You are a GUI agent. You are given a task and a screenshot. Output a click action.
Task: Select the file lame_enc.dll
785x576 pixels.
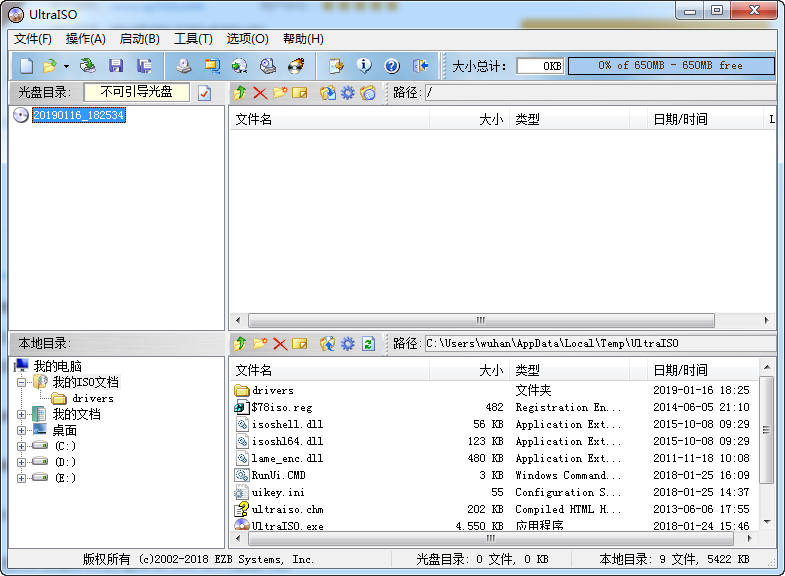(x=287, y=458)
